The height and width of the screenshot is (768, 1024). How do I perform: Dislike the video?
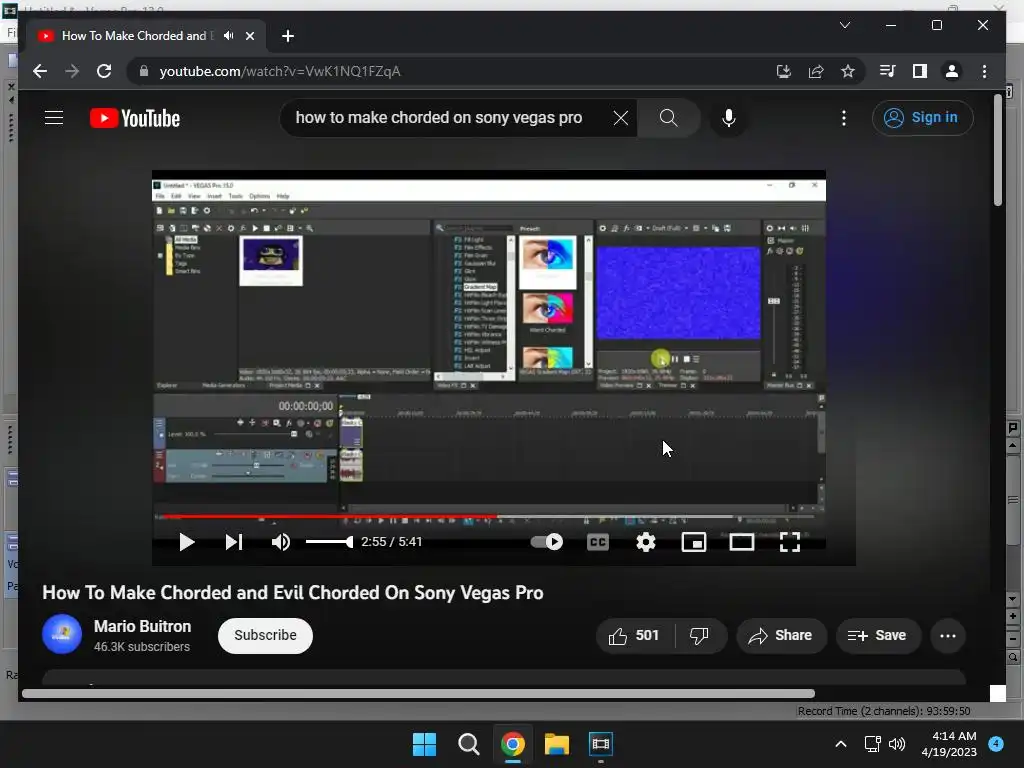pyautogui.click(x=699, y=635)
